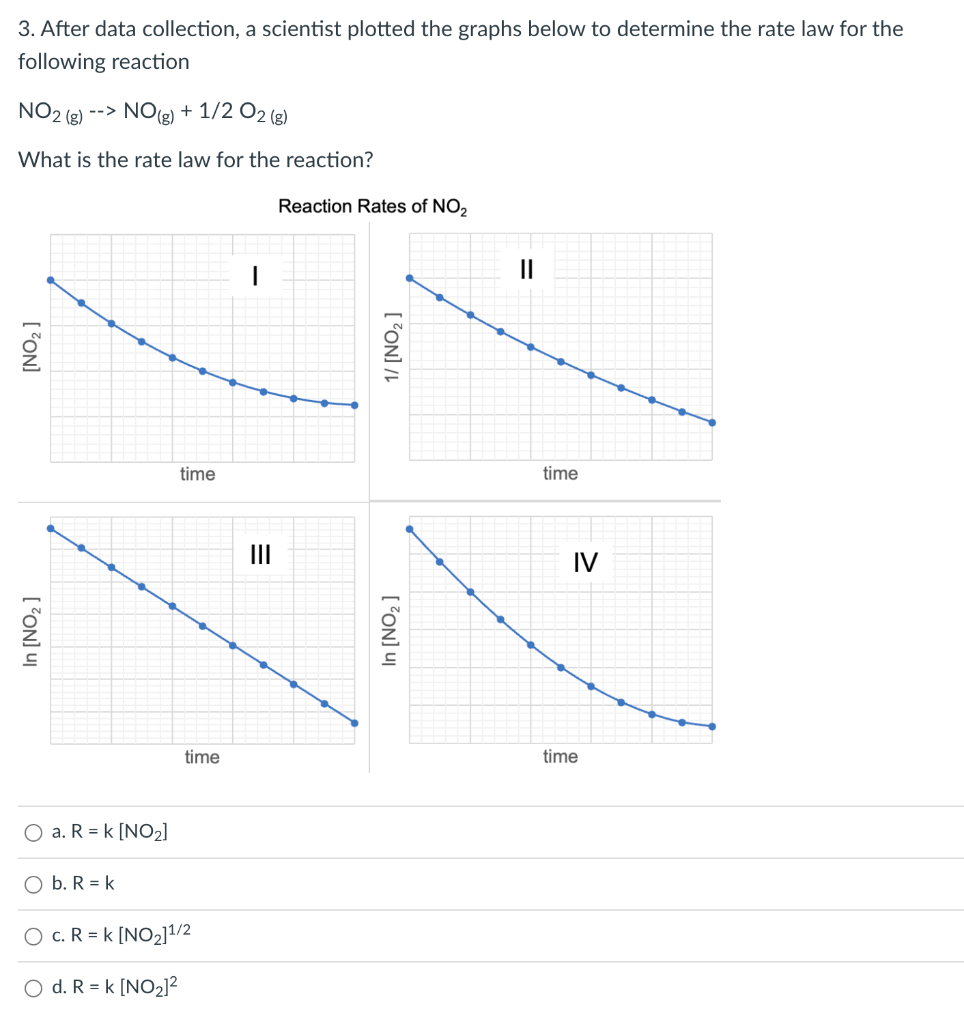Viewport: 964px width, 1024px height.
Task: Select answer choice a. R = k [NO2]
Action: (33, 831)
